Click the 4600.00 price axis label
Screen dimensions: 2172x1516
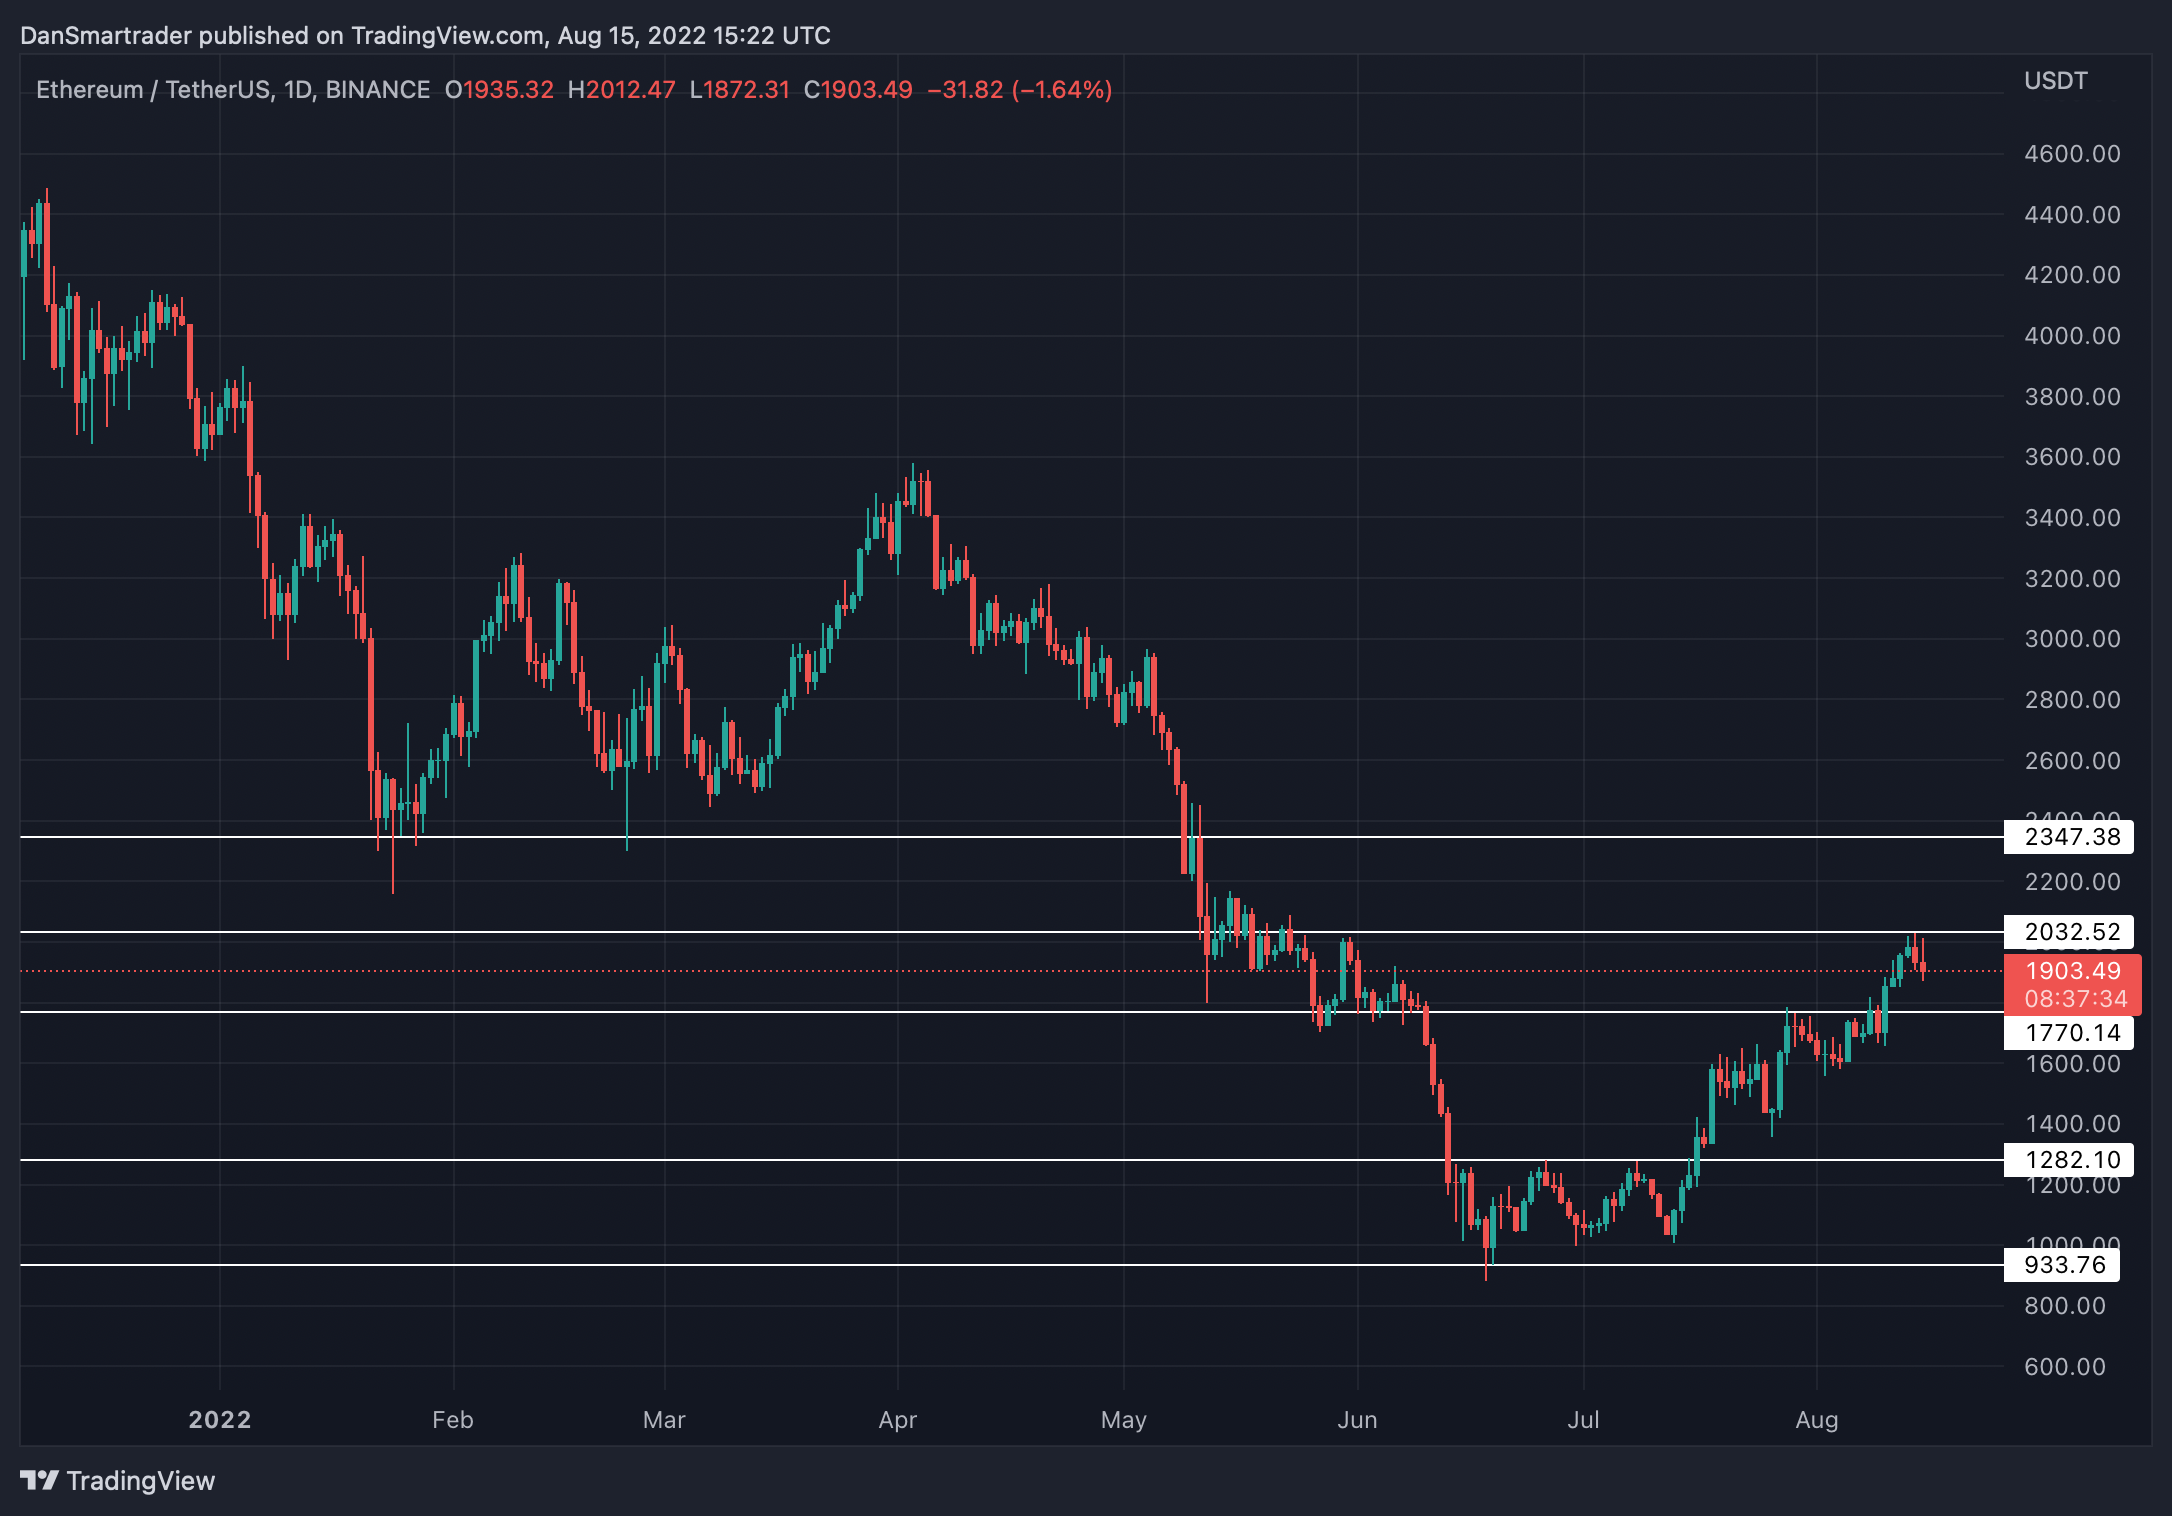[x=2072, y=154]
